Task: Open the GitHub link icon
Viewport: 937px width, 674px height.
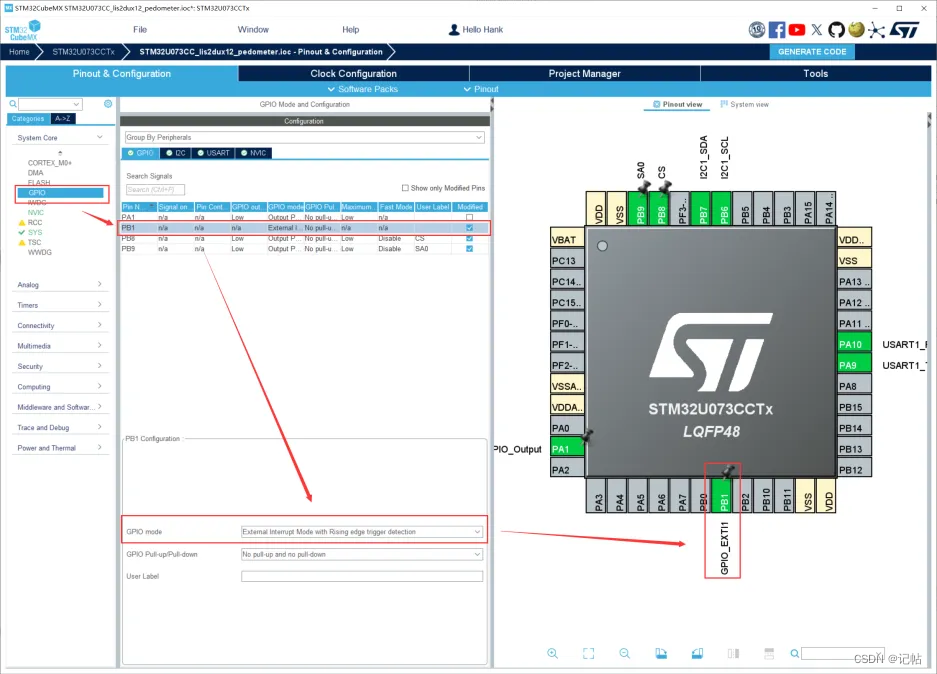Action: click(837, 30)
